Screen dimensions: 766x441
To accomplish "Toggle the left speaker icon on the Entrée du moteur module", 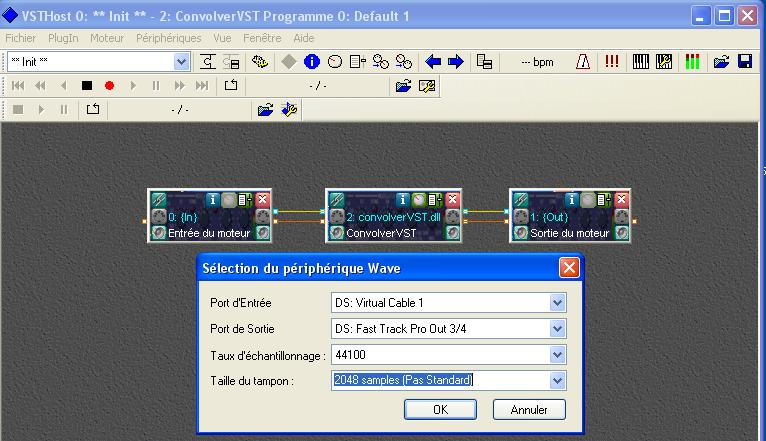I will coord(159,232).
